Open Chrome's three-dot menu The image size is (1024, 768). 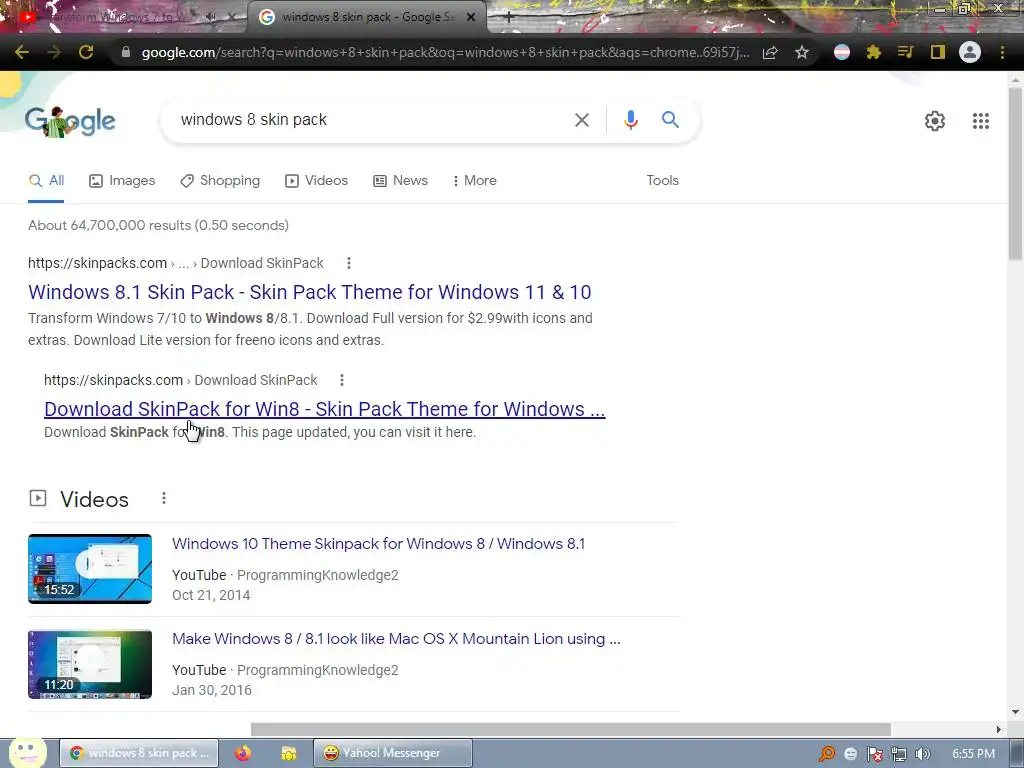1002,52
